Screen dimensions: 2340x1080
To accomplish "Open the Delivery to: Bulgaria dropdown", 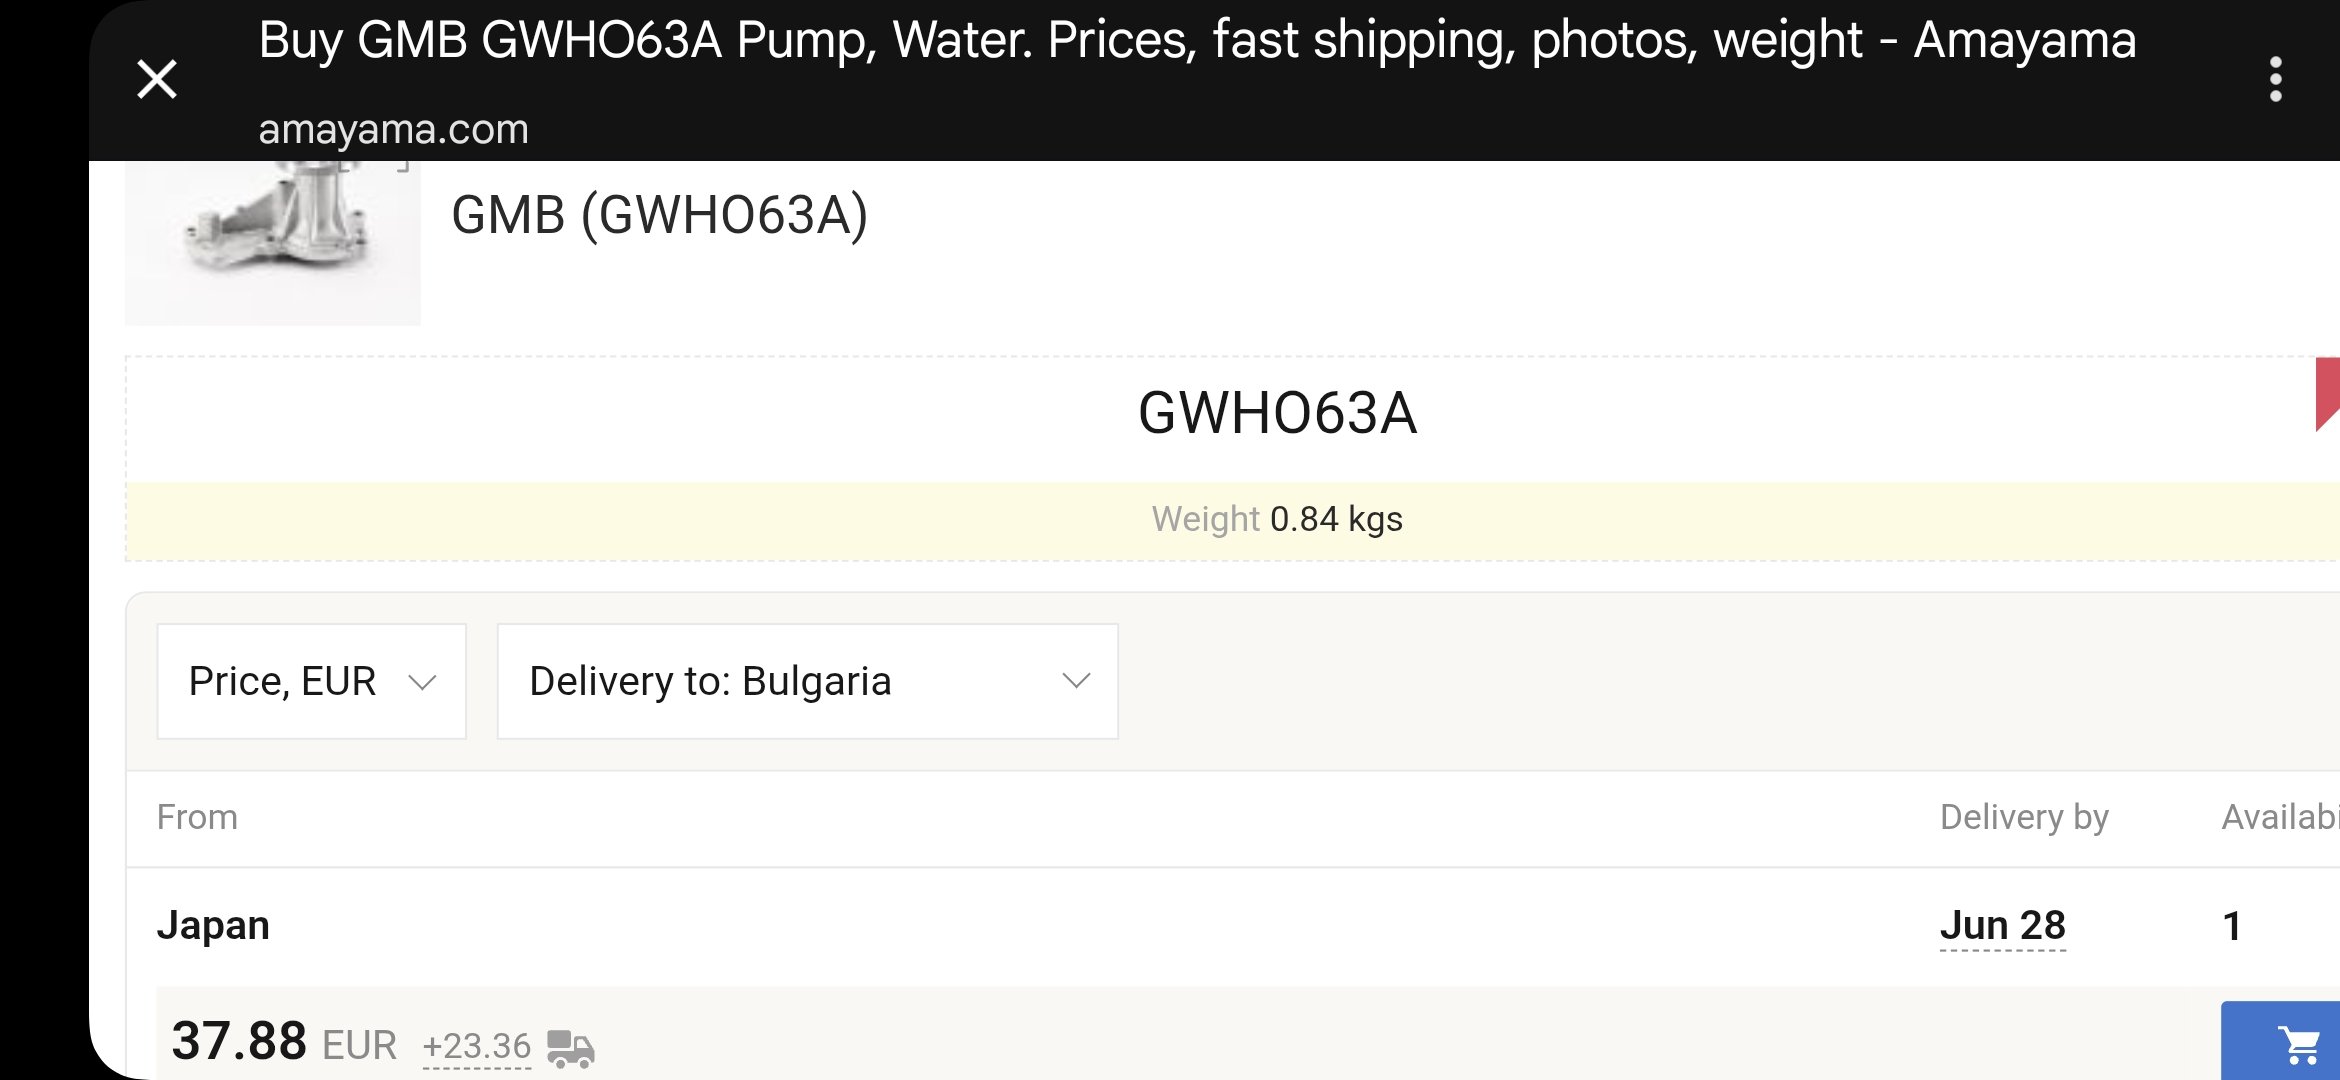I will click(x=808, y=681).
